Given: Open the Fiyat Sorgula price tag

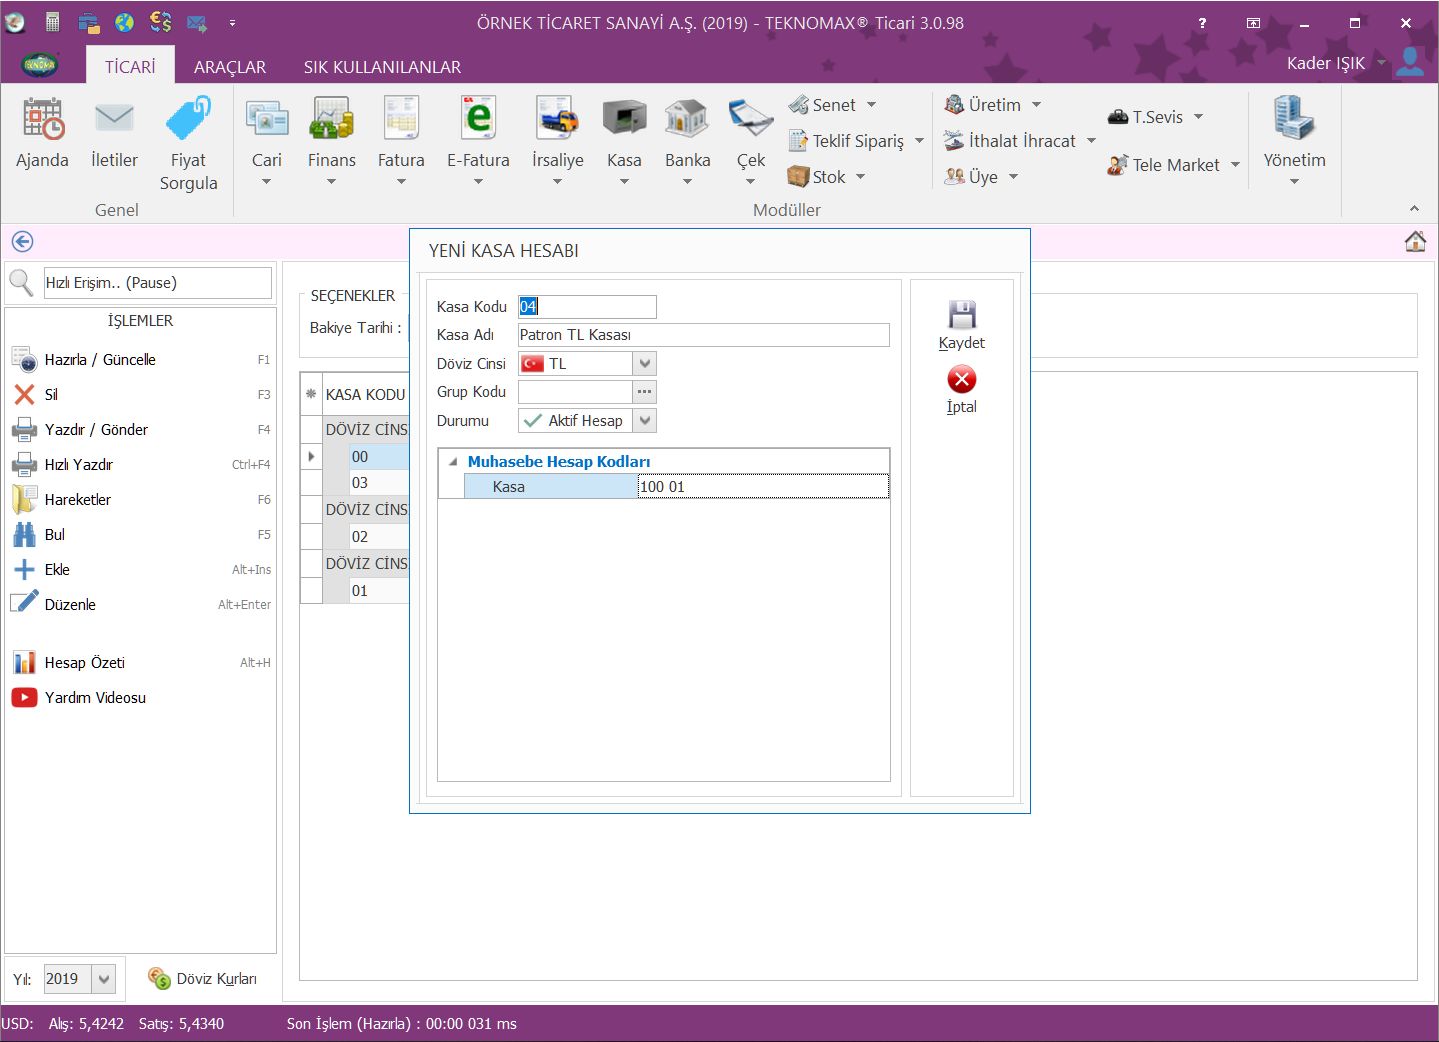Looking at the screenshot, I should tap(188, 120).
